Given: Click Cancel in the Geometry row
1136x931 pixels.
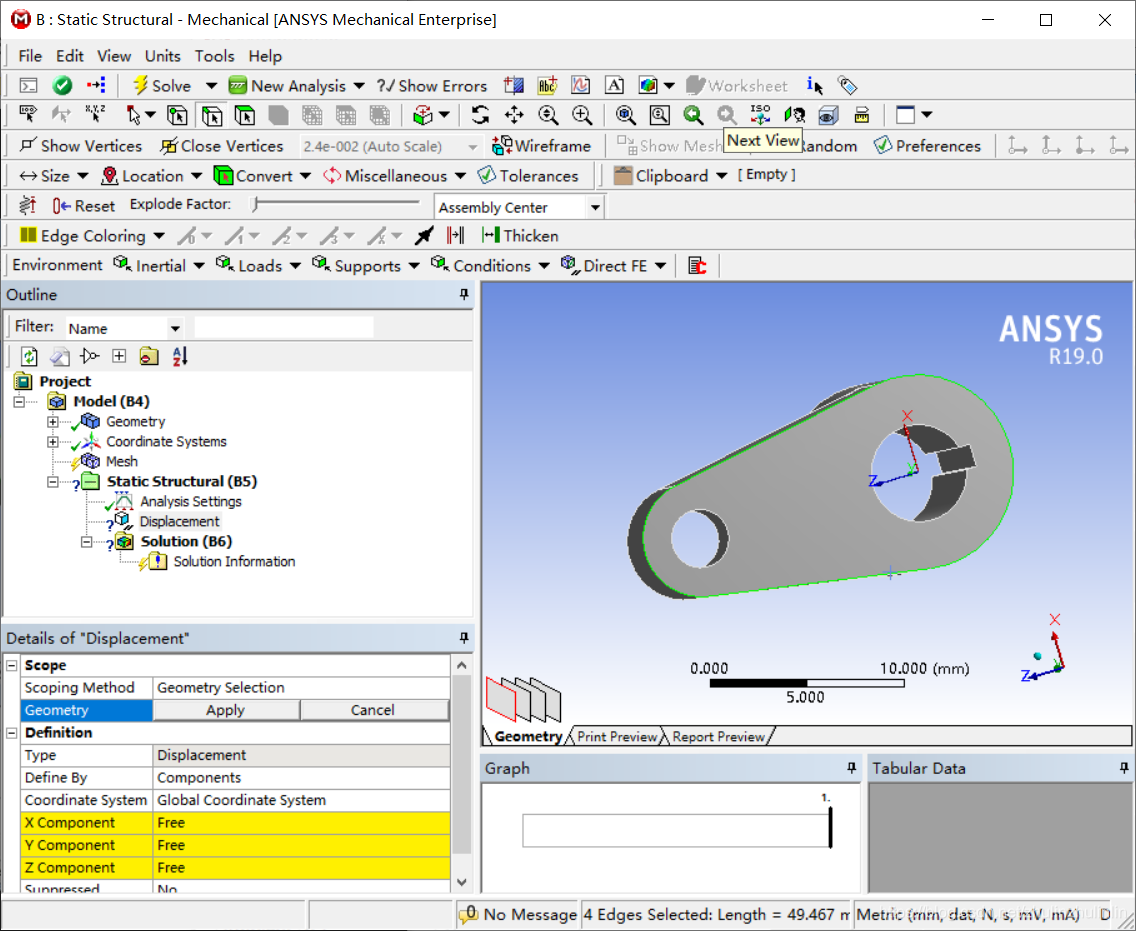Looking at the screenshot, I should [x=372, y=710].
